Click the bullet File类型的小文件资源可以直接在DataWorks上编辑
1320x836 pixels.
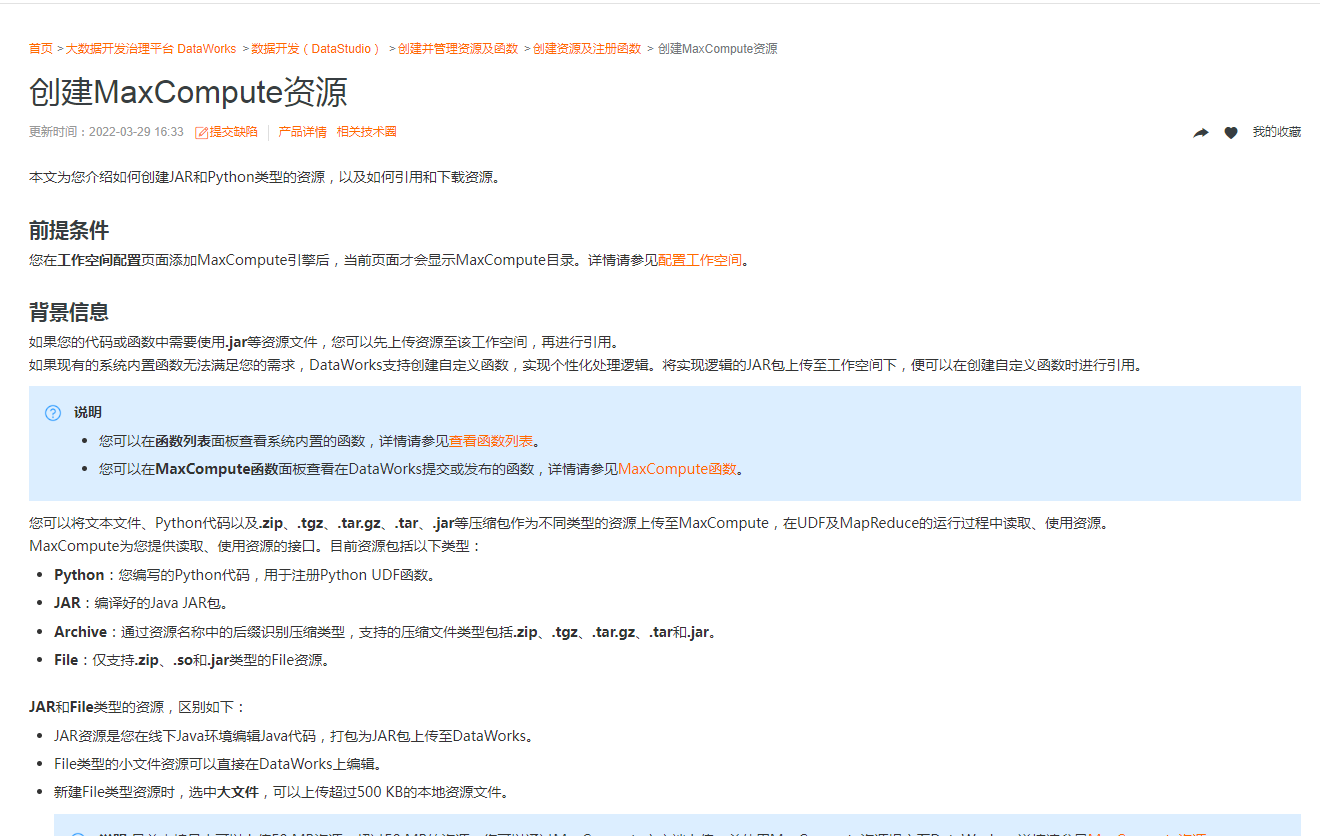click(x=218, y=764)
